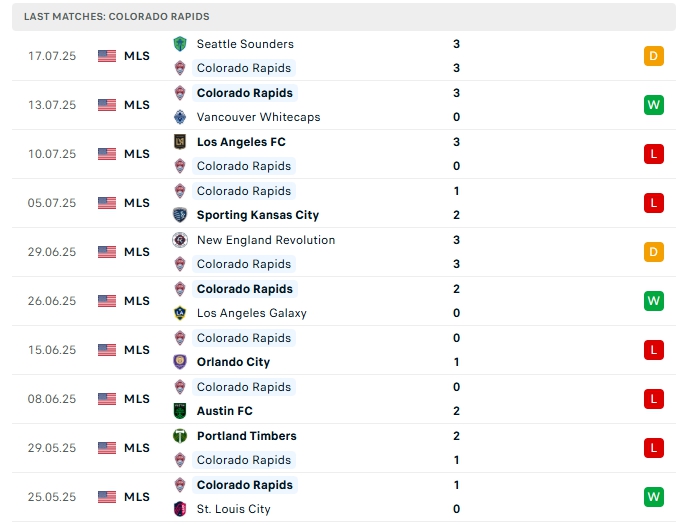This screenshot has height=525, width=687.
Task: Click the St. Louis City crest
Action: click(x=180, y=509)
